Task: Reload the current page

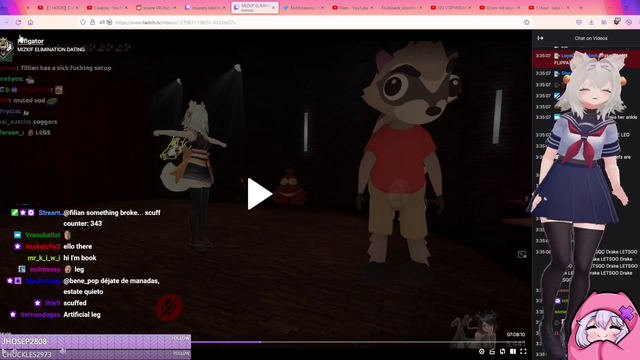Action: (18, 22)
